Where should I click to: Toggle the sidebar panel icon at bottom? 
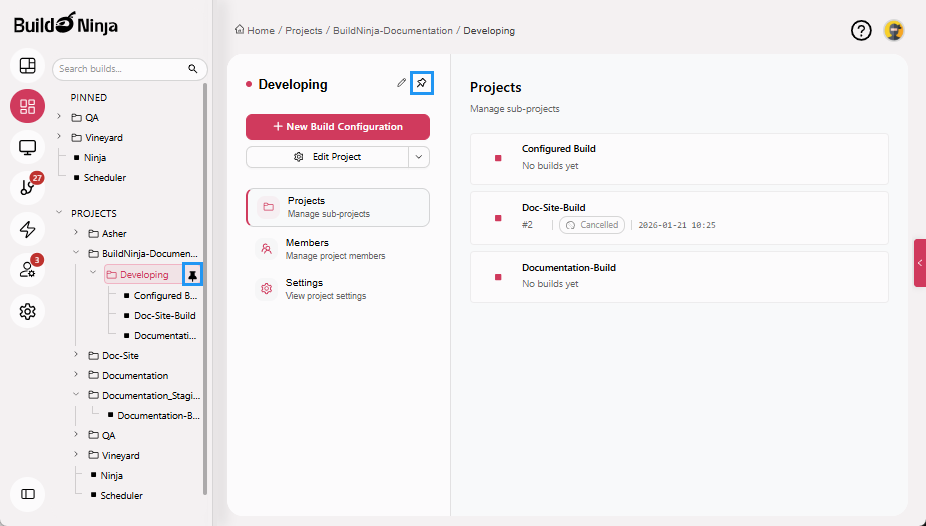28,494
